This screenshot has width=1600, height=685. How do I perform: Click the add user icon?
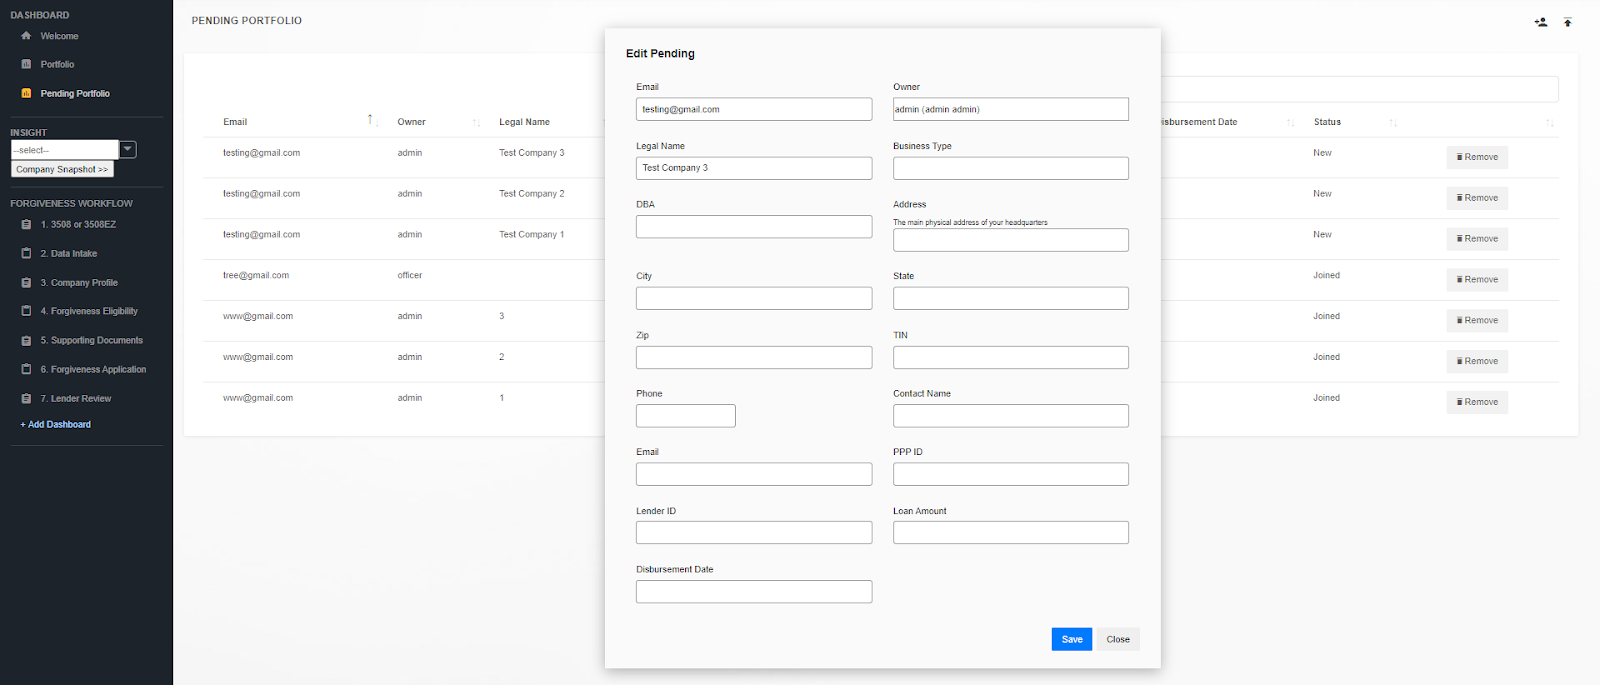[1541, 22]
